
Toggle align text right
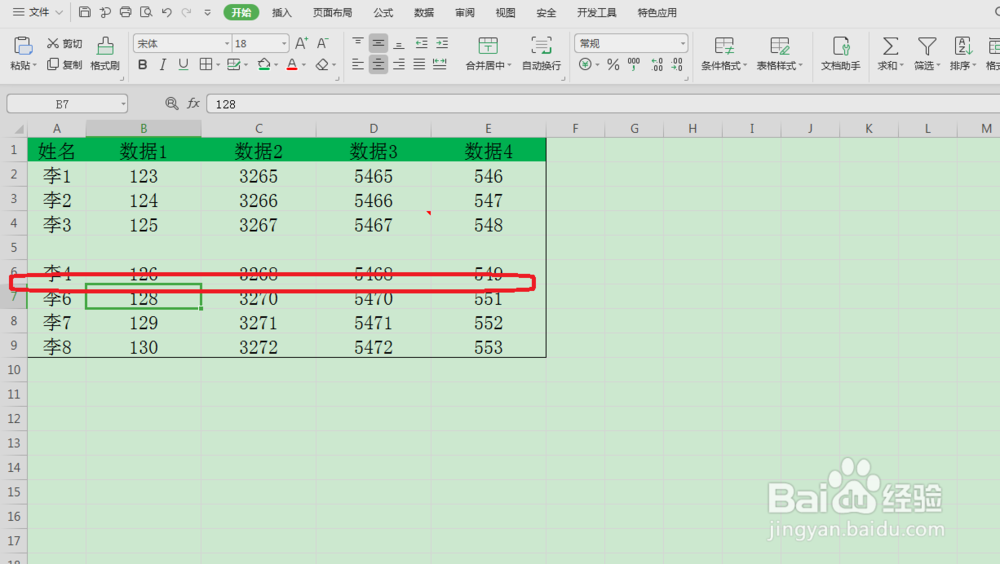coord(399,64)
